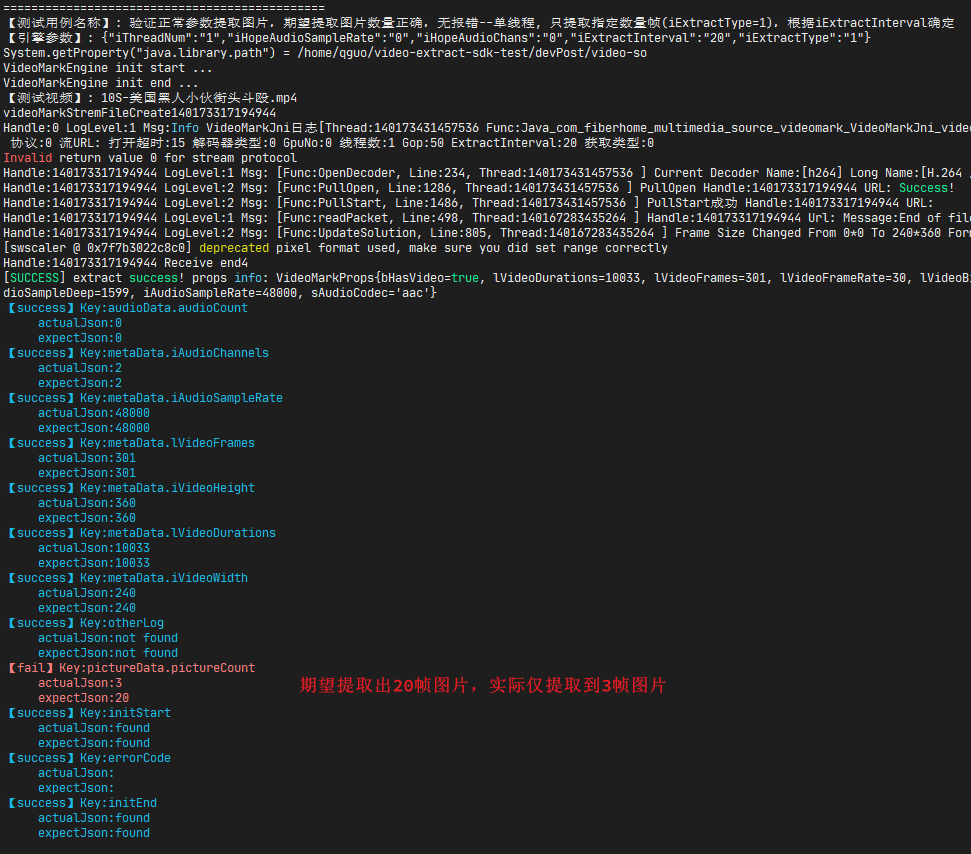Click Key:audioData.audioCount result header
Screen dimensions: 971x854
point(128,308)
